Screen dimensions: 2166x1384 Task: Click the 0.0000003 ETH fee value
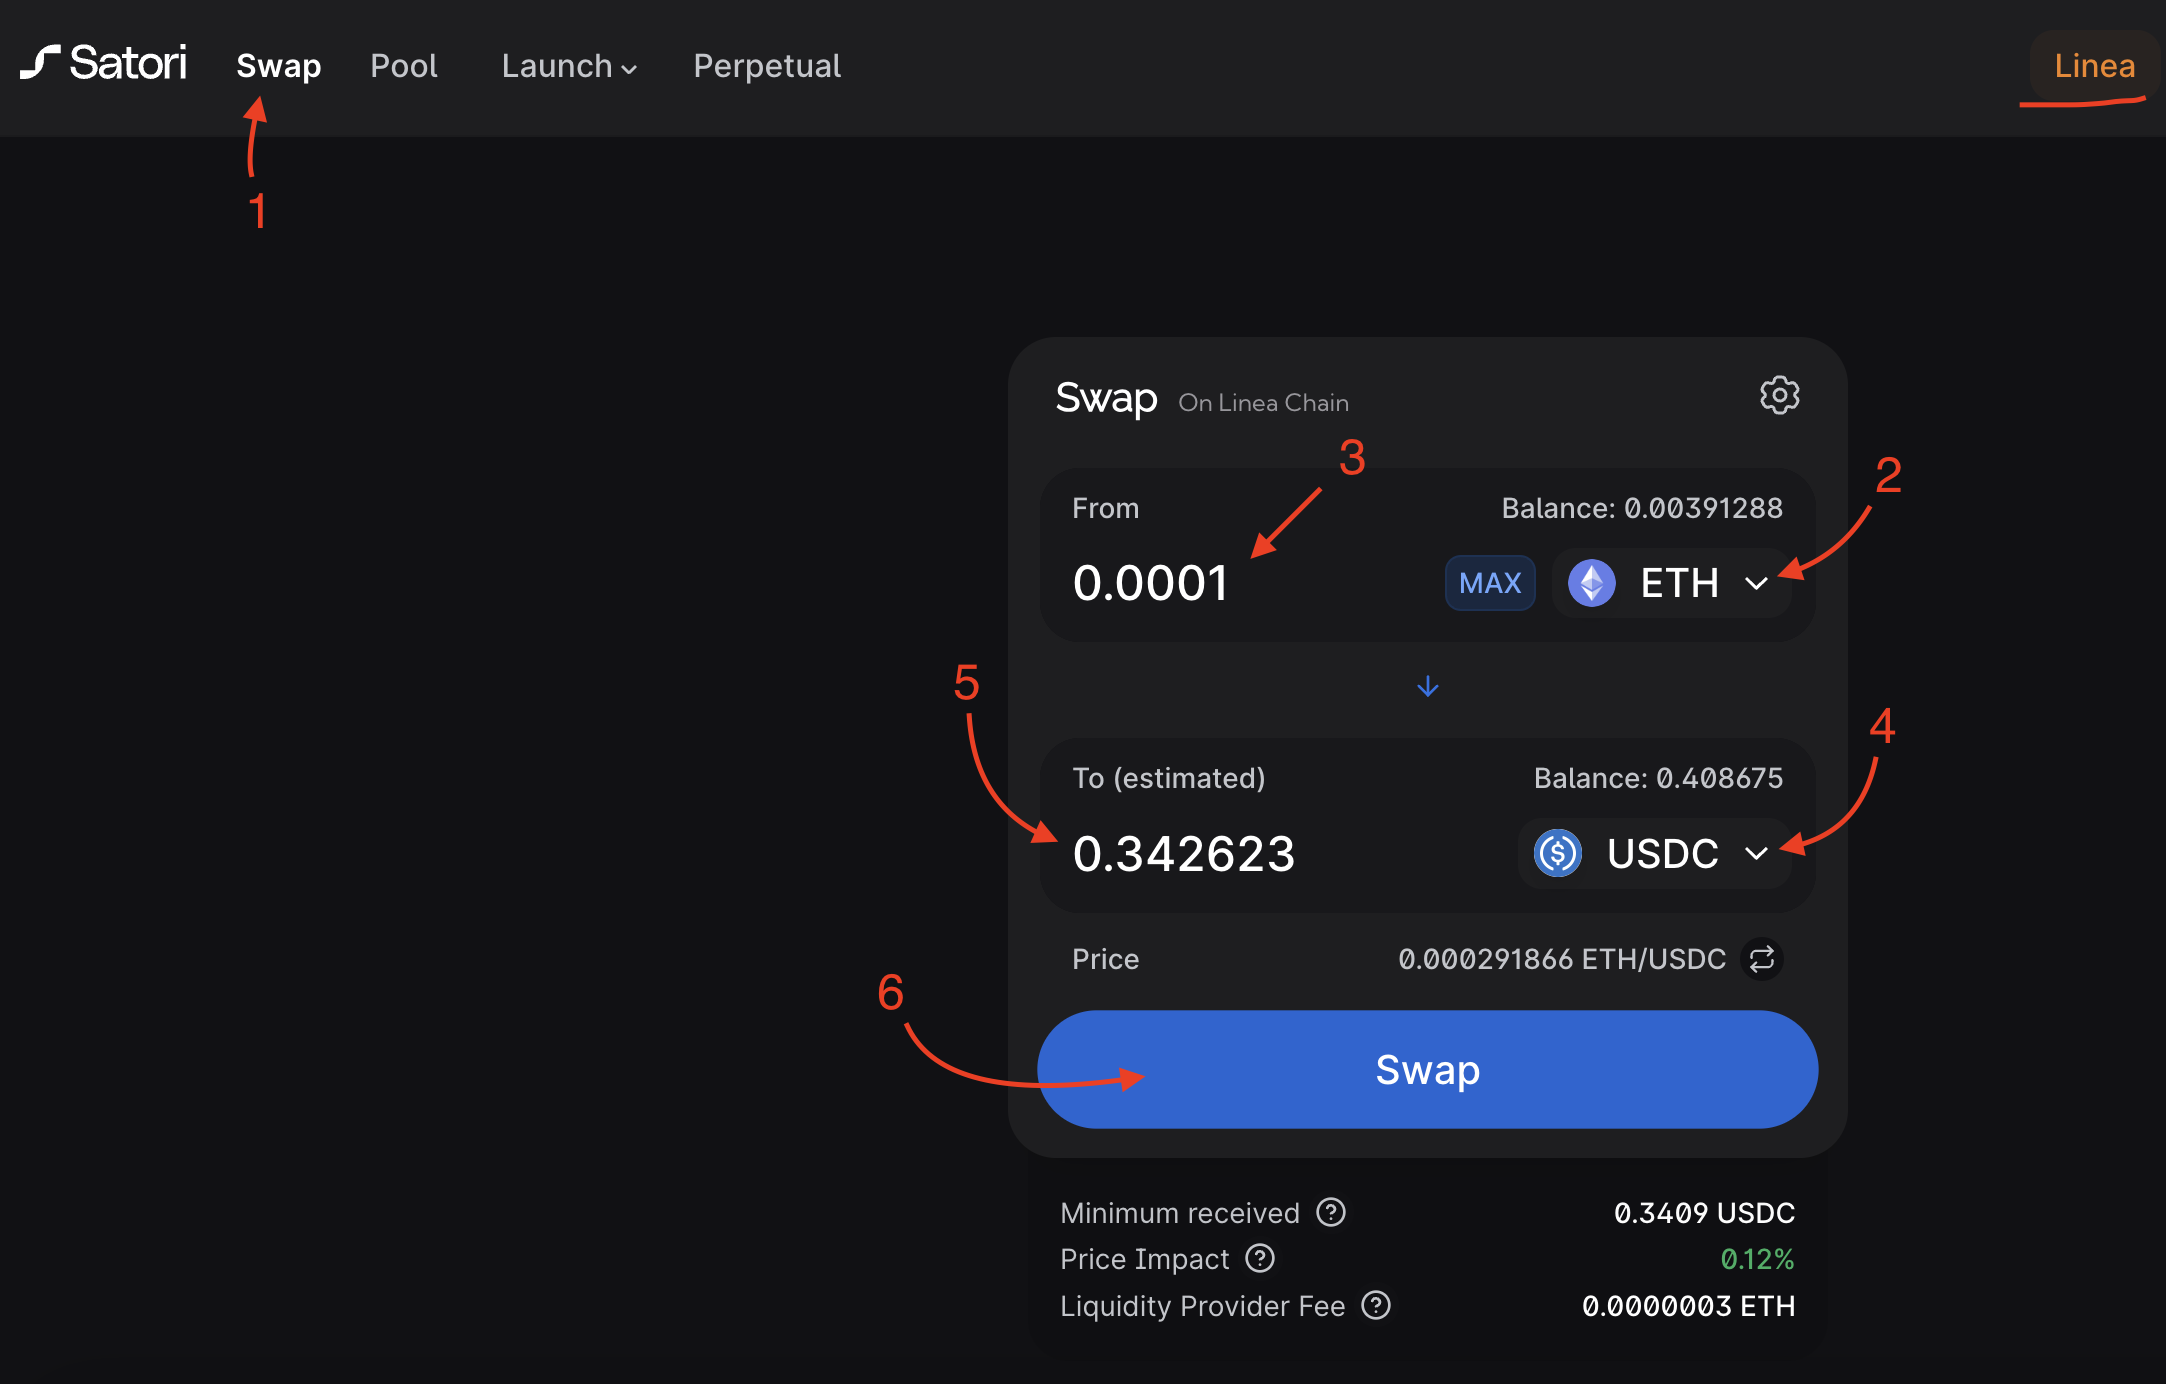tap(1688, 1306)
